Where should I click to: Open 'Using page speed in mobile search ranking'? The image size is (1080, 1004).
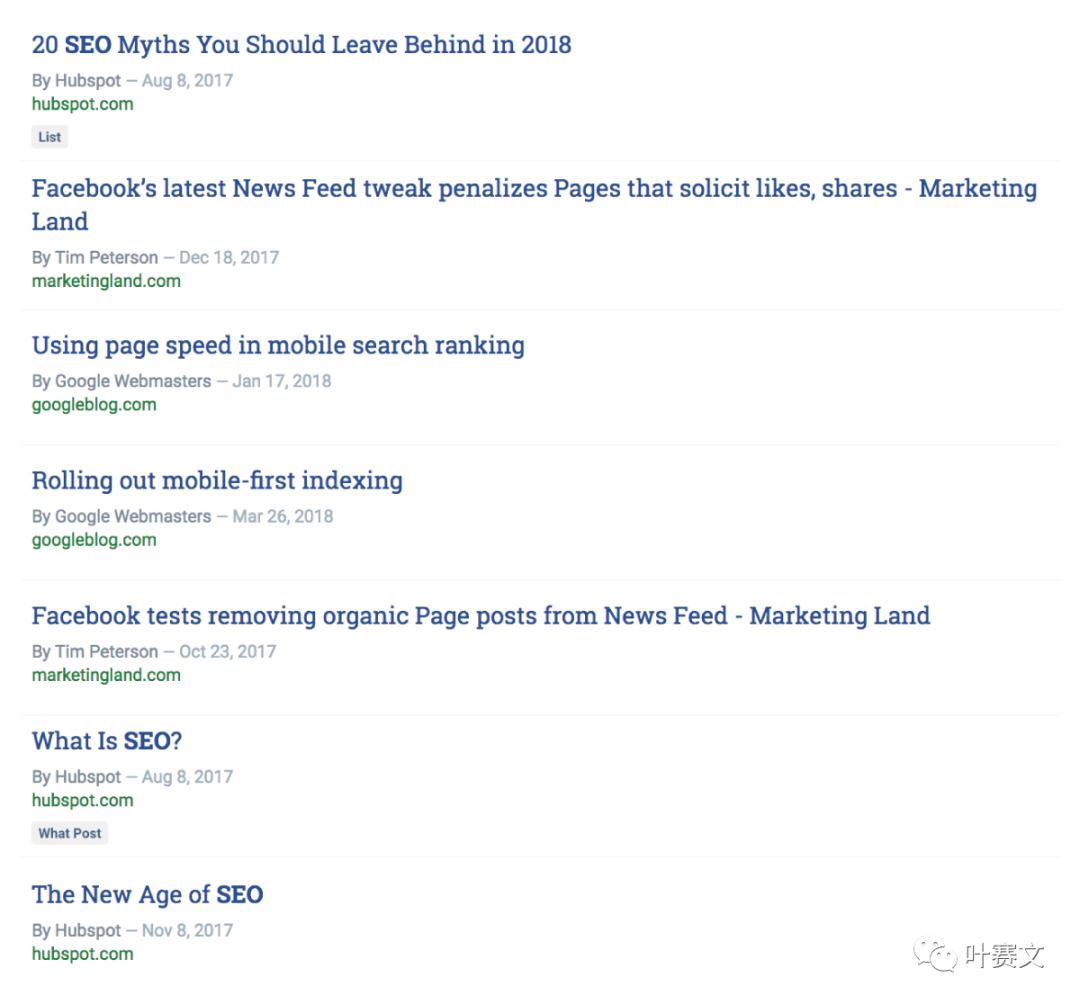[278, 346]
